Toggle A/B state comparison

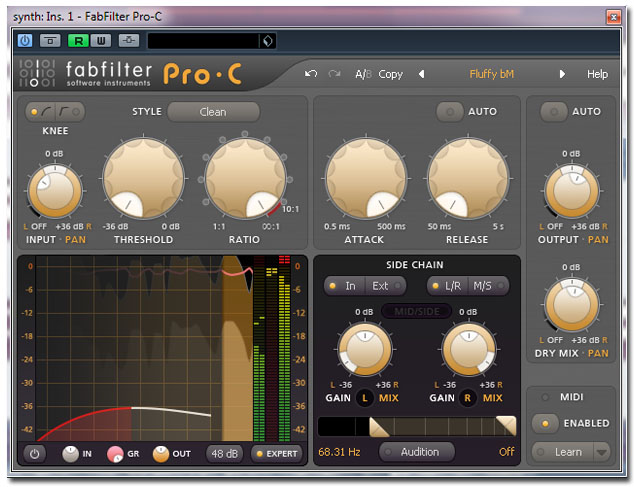[x=363, y=74]
